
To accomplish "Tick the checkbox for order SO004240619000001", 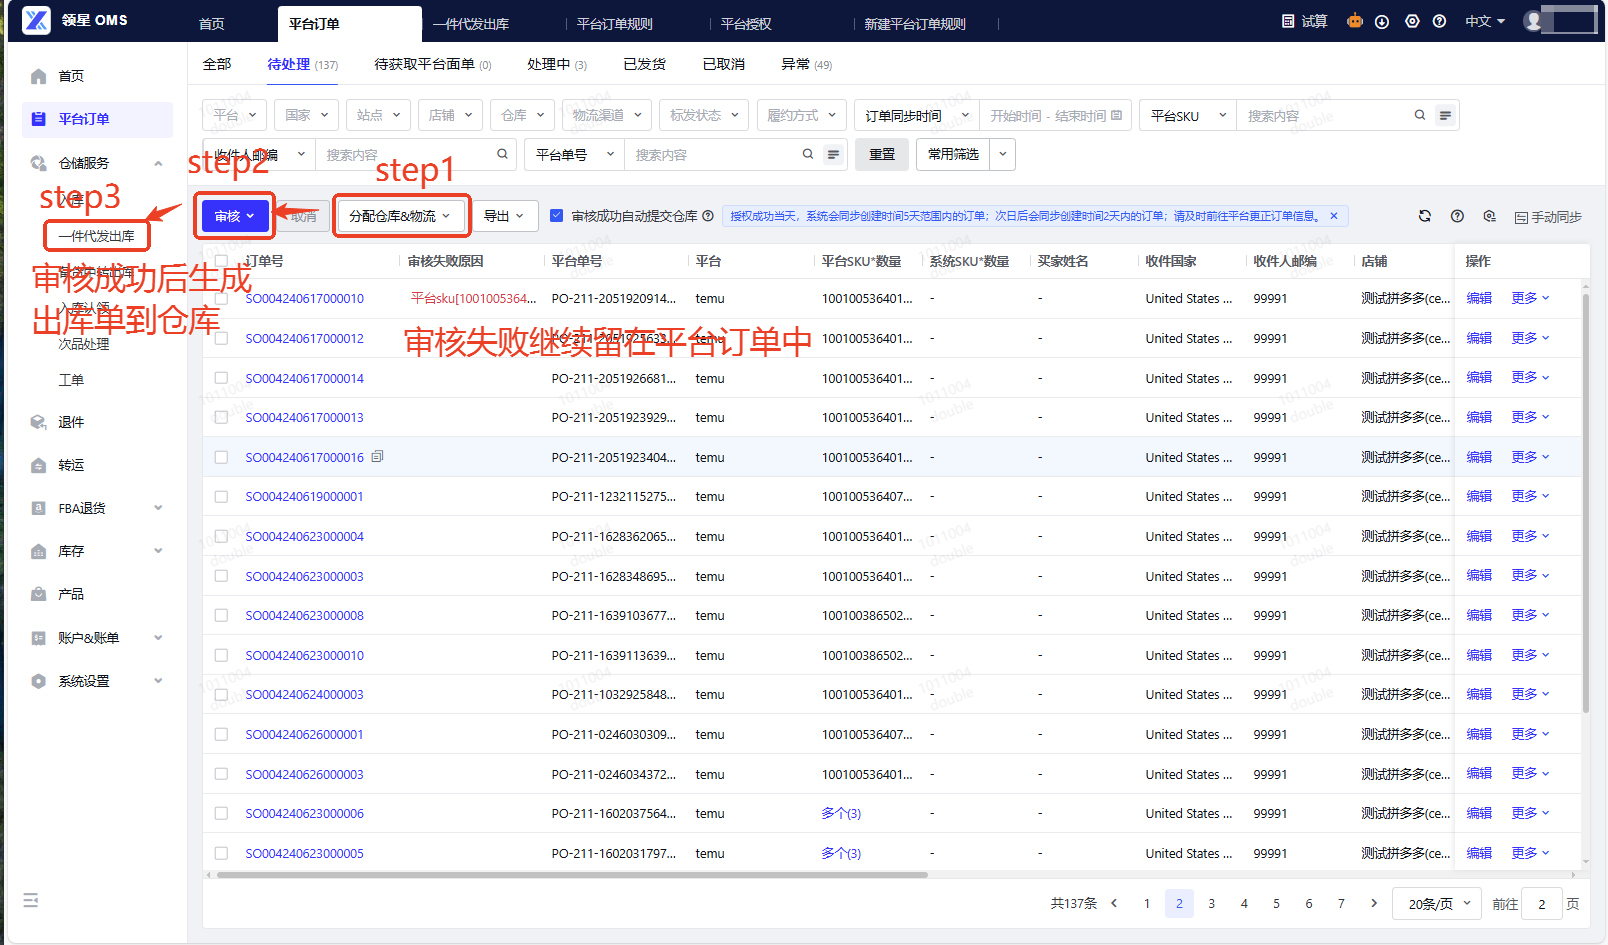I will tap(222, 497).
